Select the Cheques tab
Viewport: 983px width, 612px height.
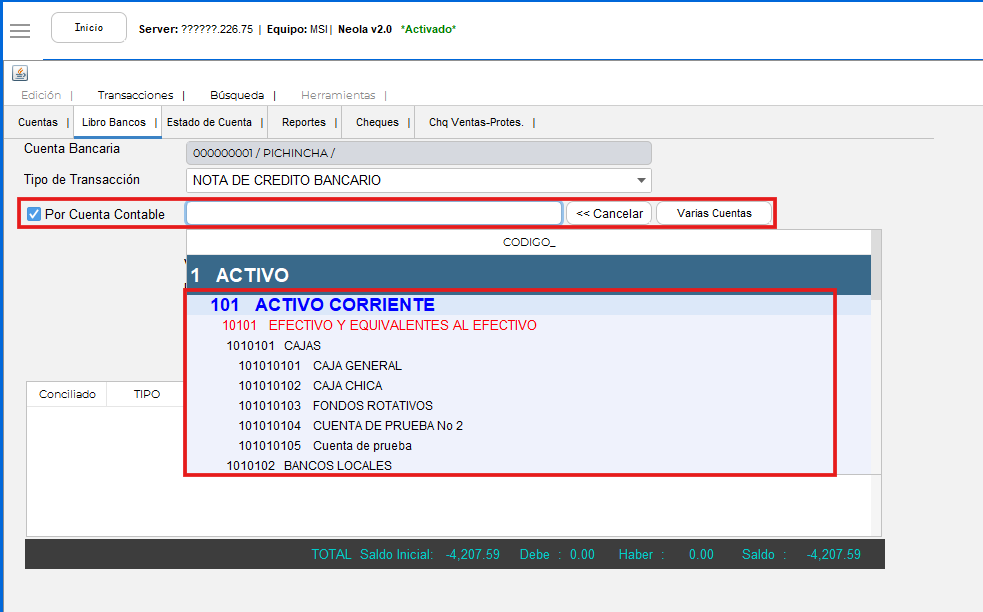click(377, 122)
